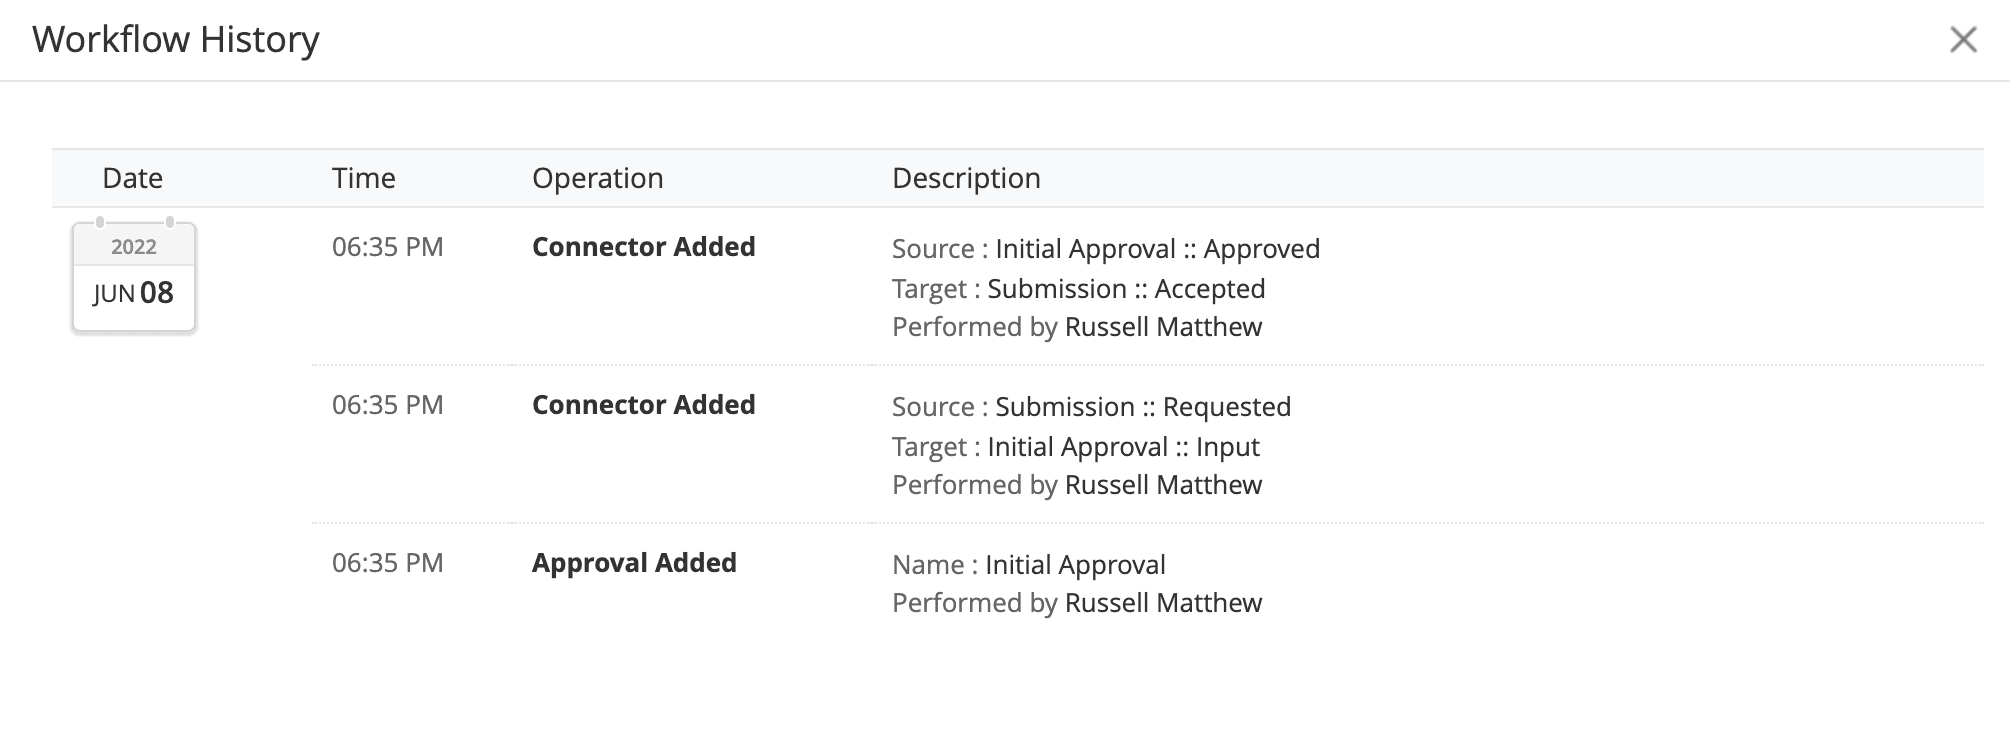2010x736 pixels.
Task: Click the 06:35 PM time beside Approval Added
Action: pos(387,563)
